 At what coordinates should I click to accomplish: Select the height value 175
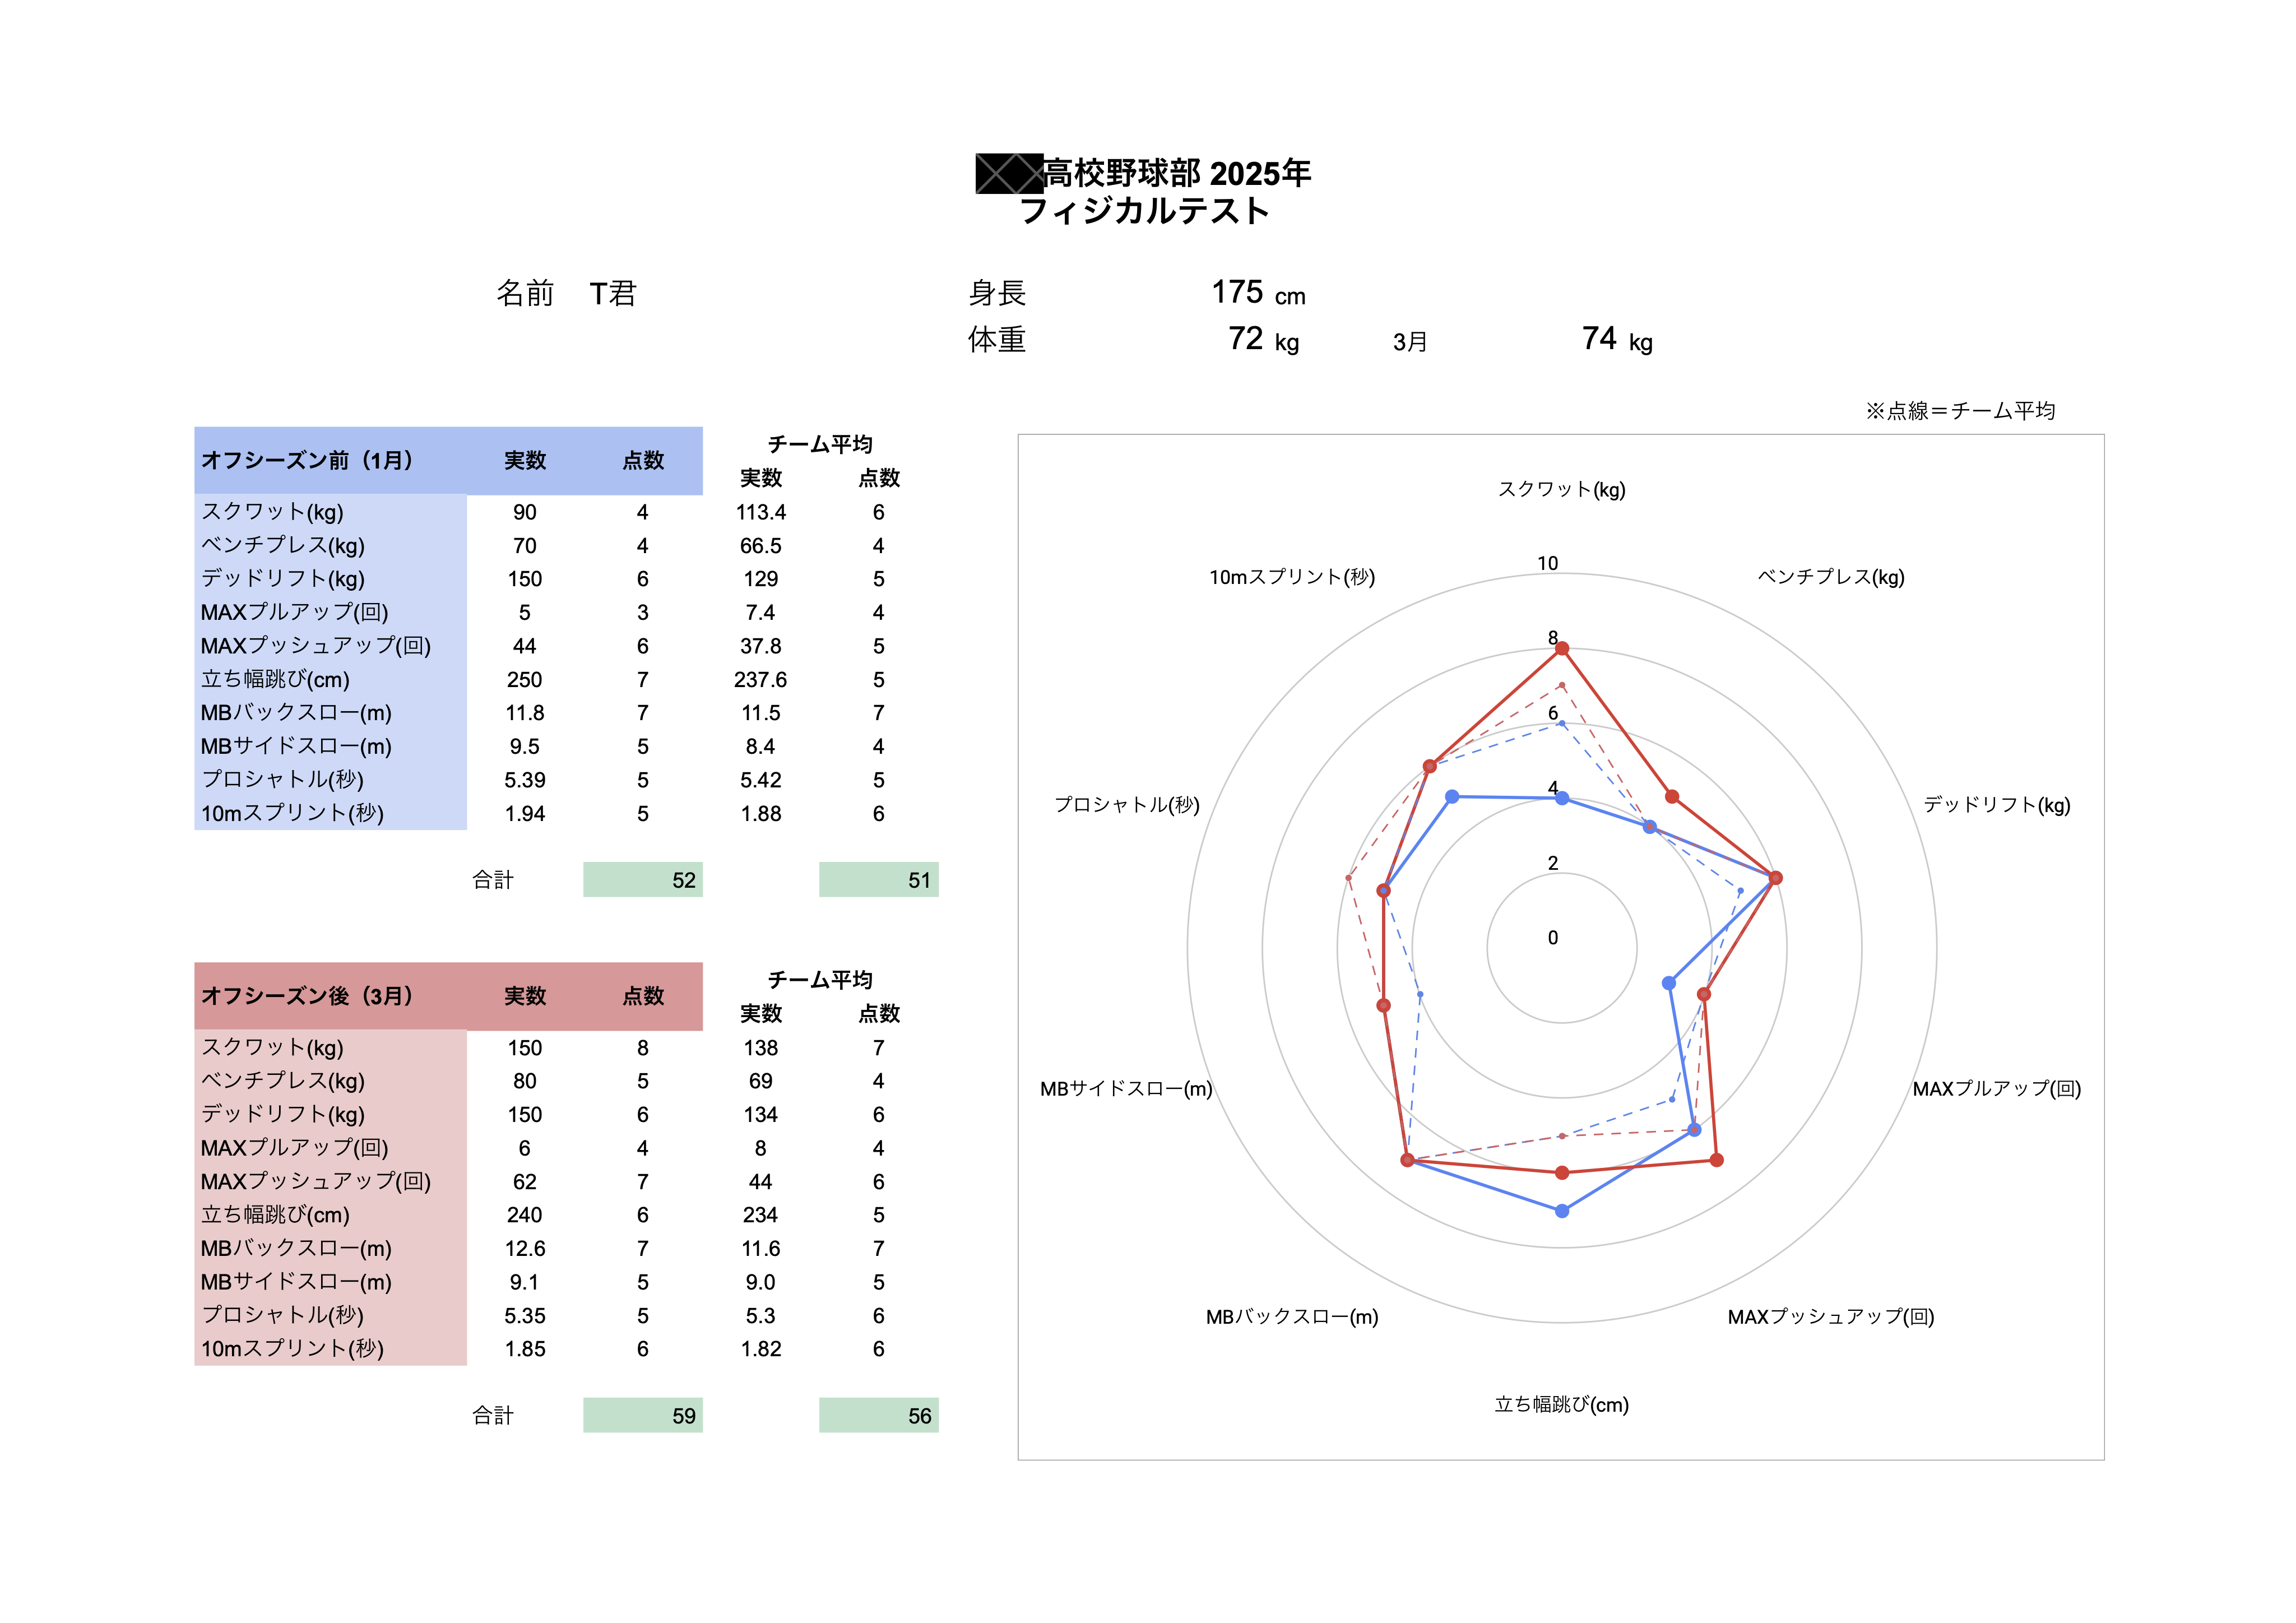(1237, 292)
